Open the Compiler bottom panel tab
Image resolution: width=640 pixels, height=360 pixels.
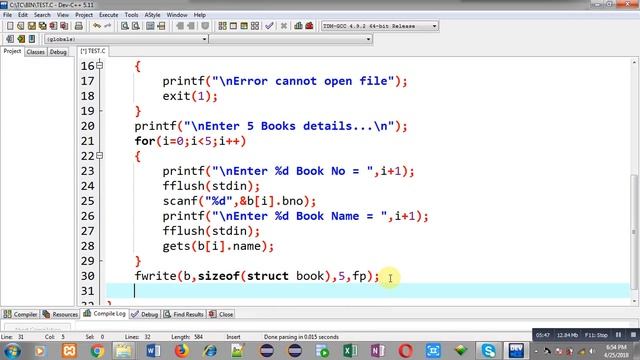[20, 314]
